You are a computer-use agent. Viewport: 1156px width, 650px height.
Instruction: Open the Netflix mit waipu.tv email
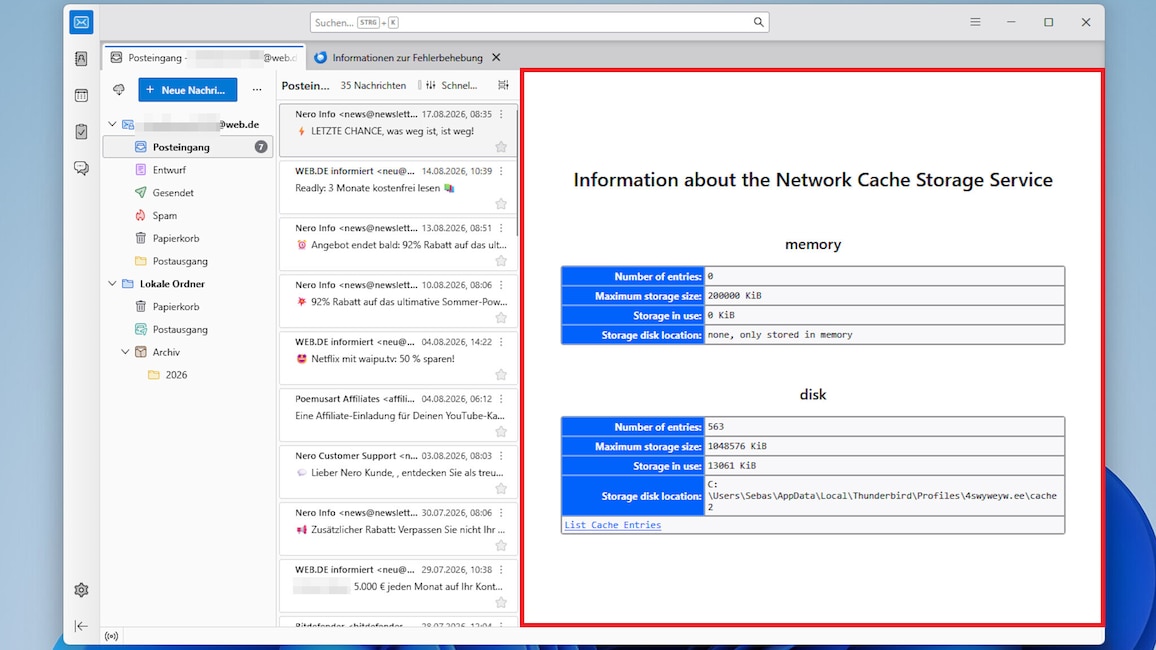(397, 358)
